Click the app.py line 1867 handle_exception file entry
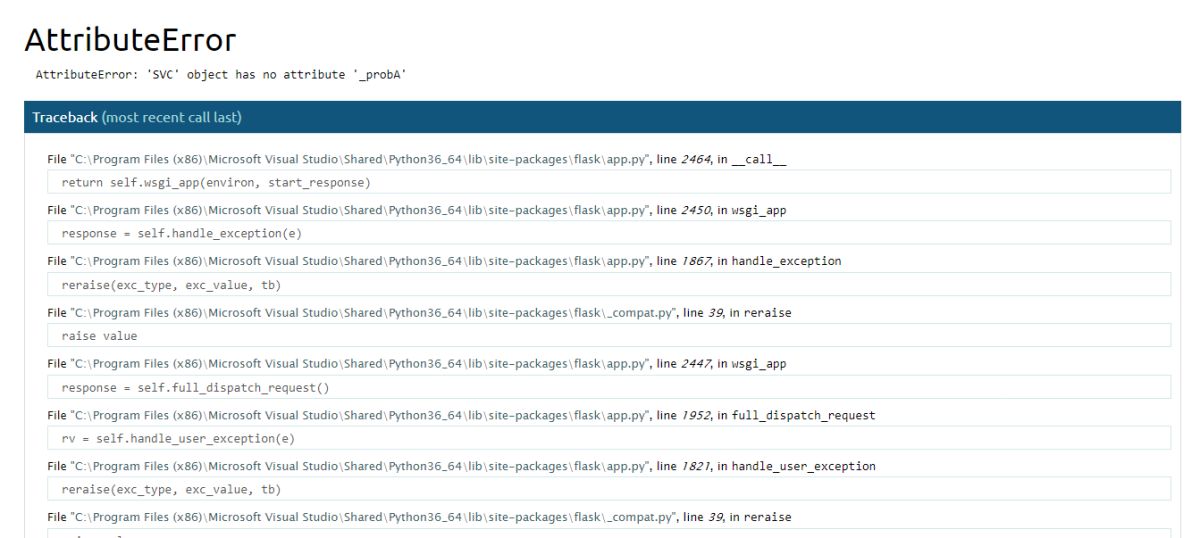This screenshot has height=538, width=1200. click(445, 261)
